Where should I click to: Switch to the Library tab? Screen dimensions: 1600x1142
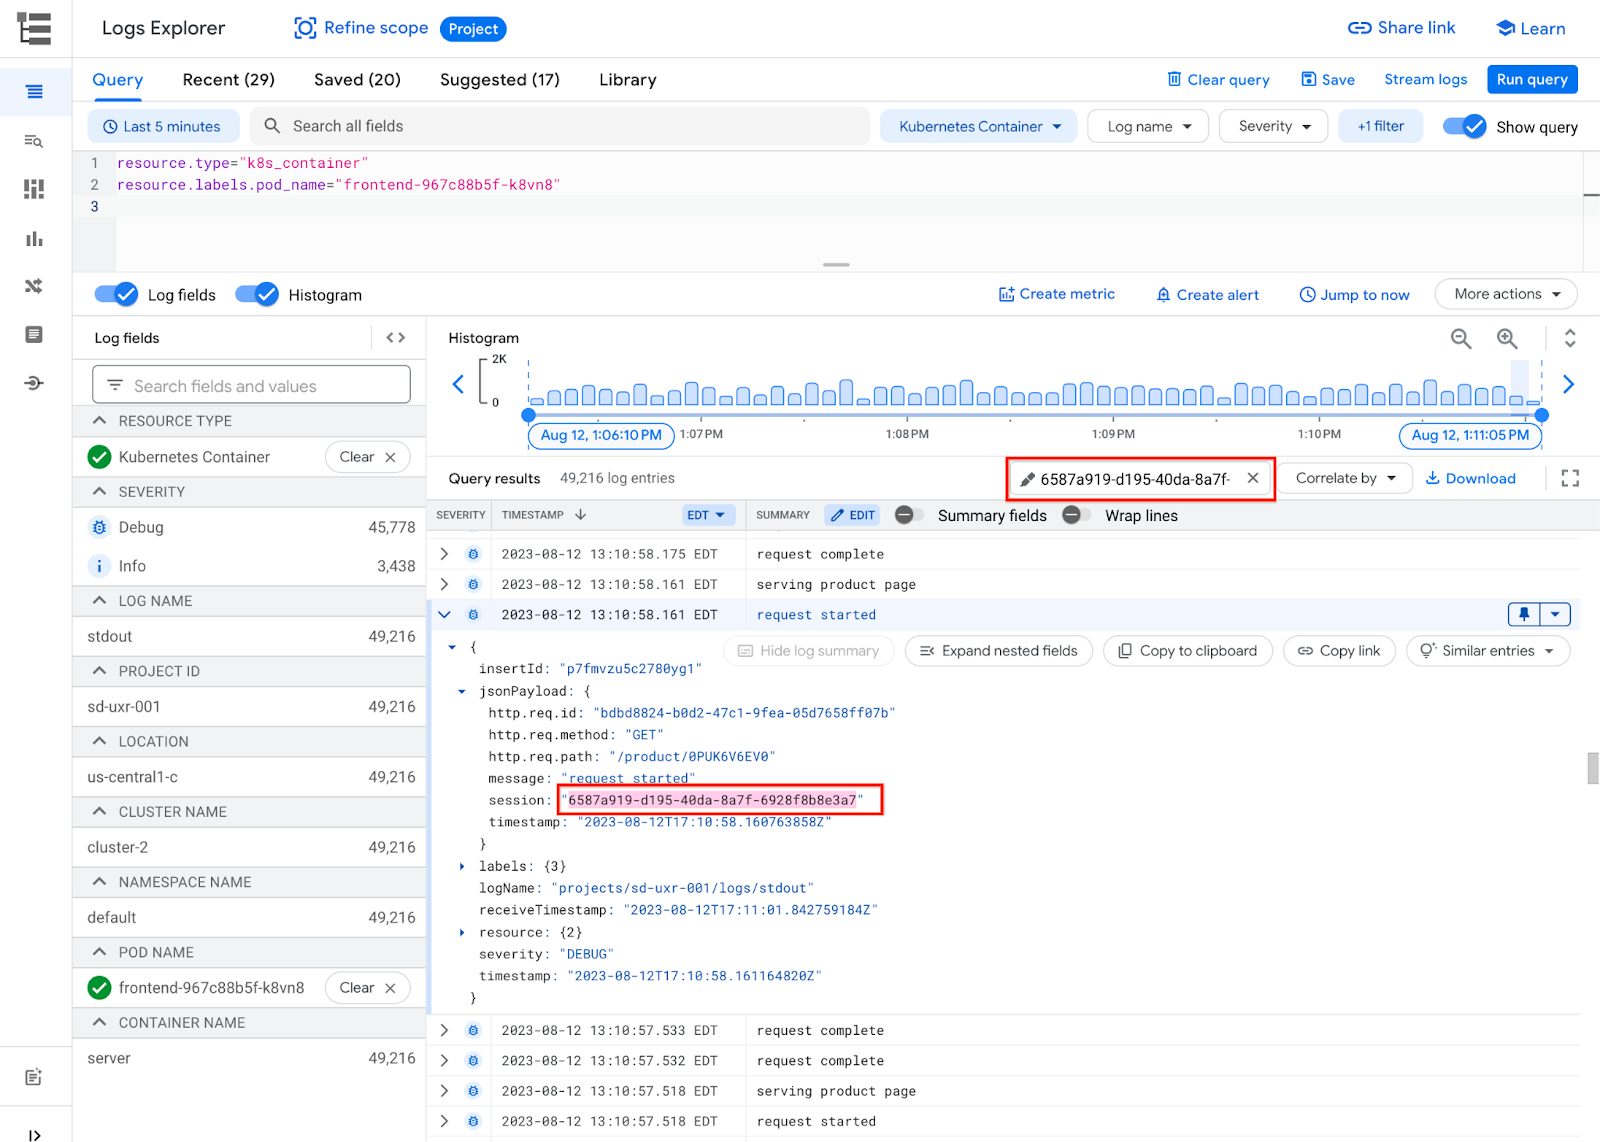tap(628, 80)
